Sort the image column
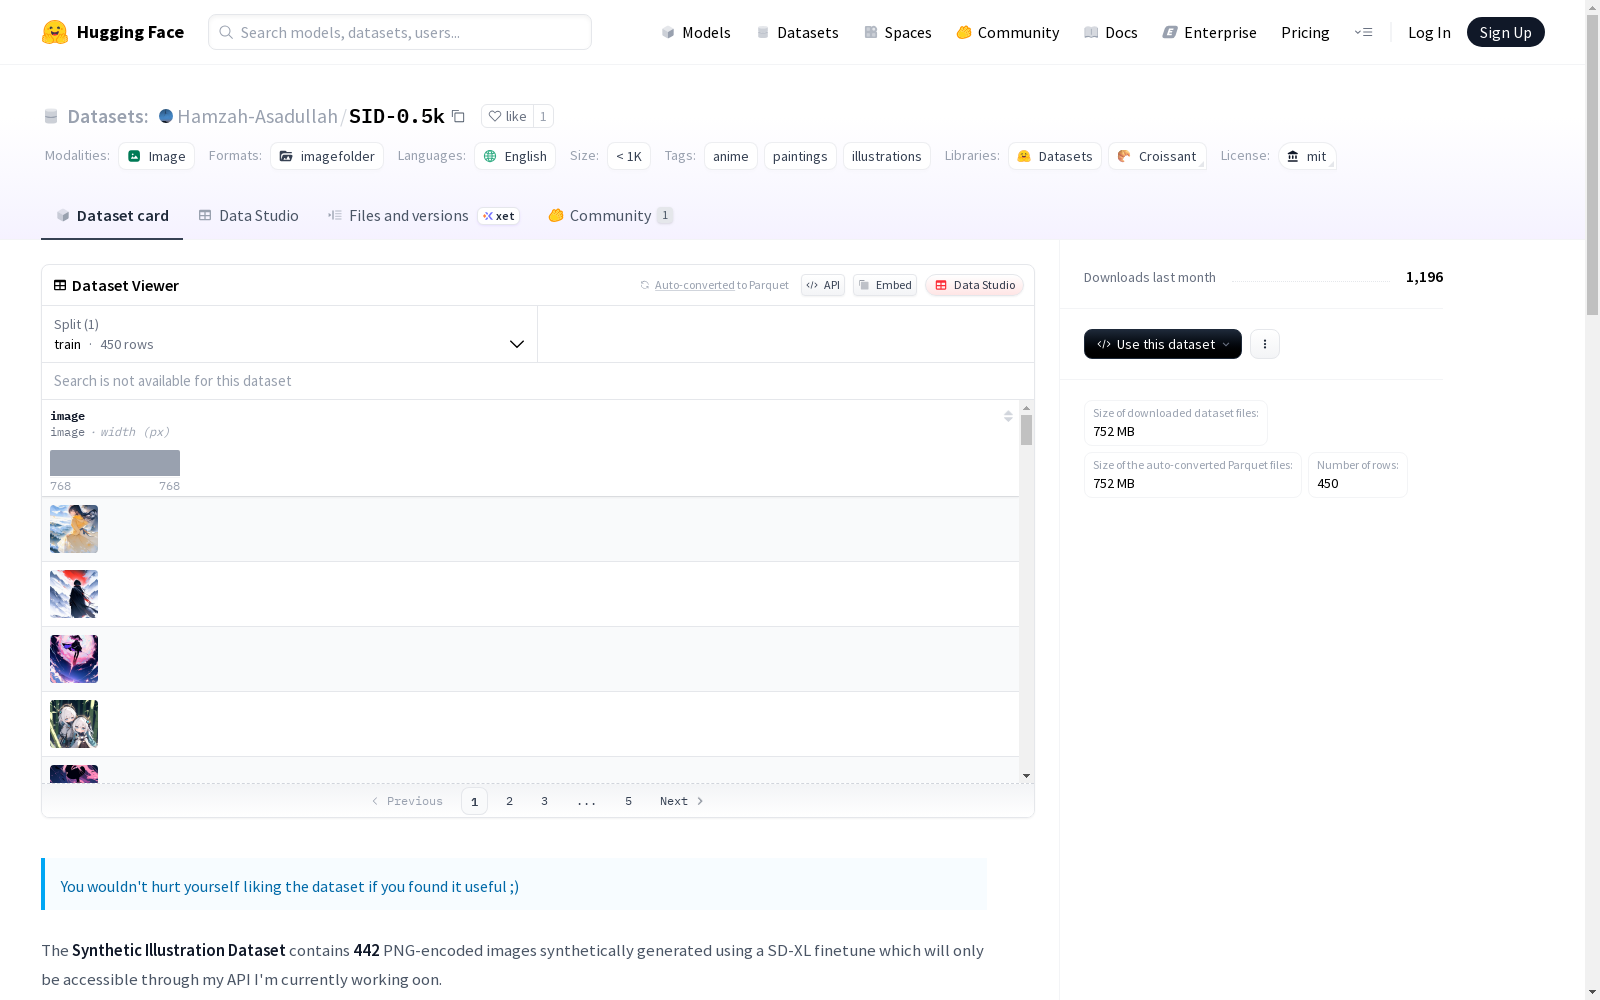The image size is (1600, 1000). (1008, 416)
